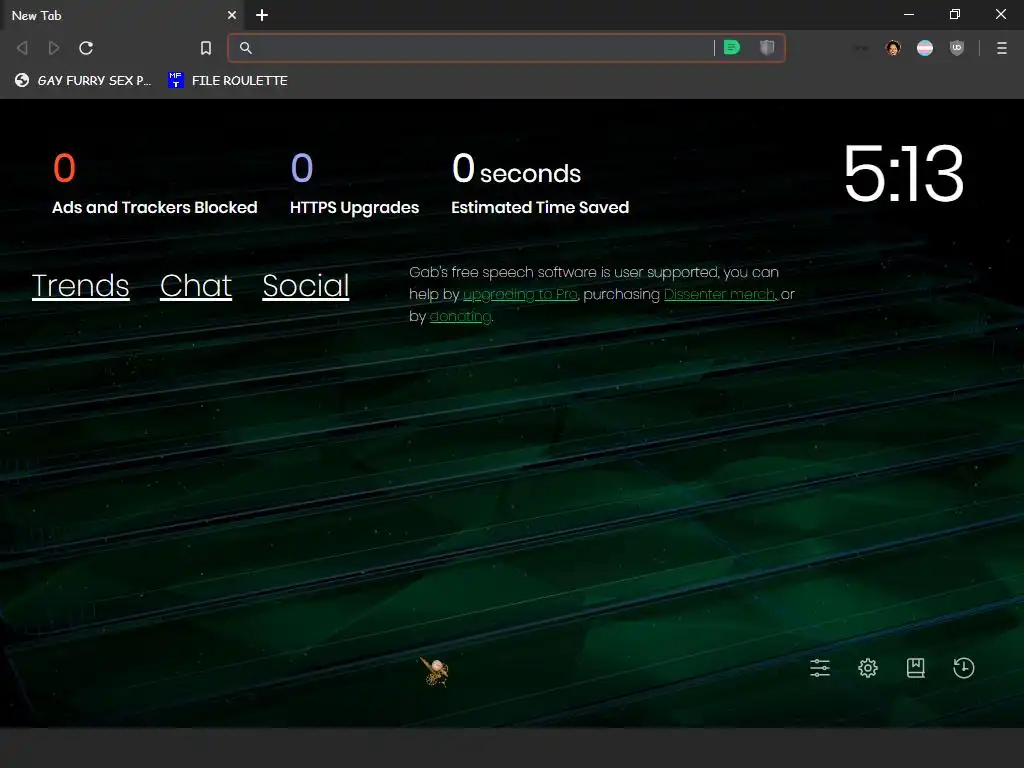Click the Estimated Time Saved label
This screenshot has width=1024, height=768.
[x=540, y=208]
